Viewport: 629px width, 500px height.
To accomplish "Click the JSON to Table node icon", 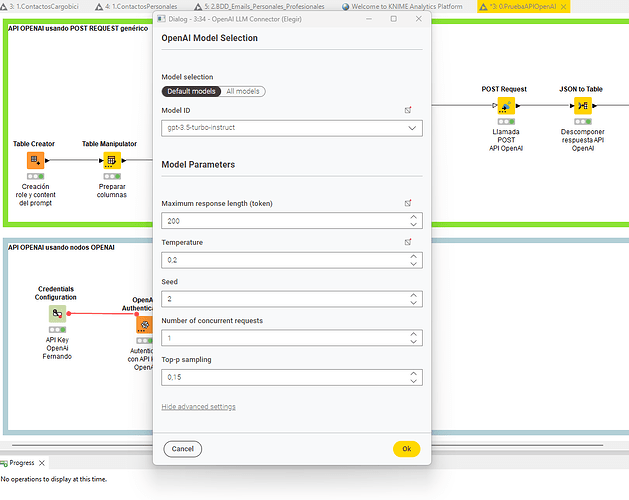I will coord(583,106).
